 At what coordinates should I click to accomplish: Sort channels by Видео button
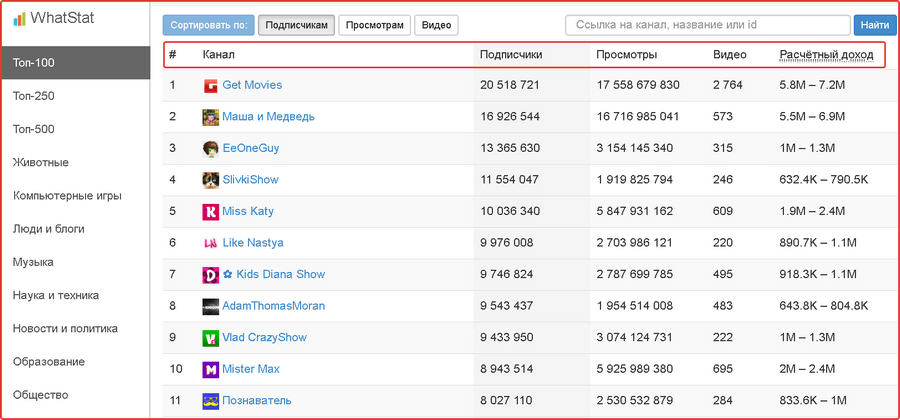[436, 25]
